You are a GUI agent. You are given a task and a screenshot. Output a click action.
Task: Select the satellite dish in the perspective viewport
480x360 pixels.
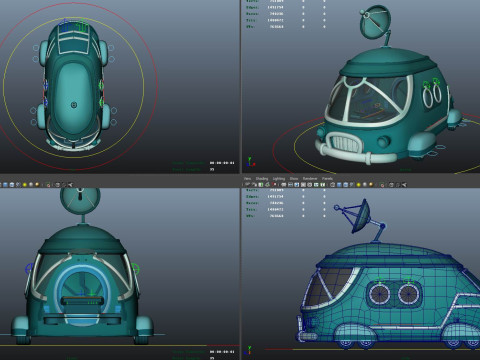pos(375,22)
